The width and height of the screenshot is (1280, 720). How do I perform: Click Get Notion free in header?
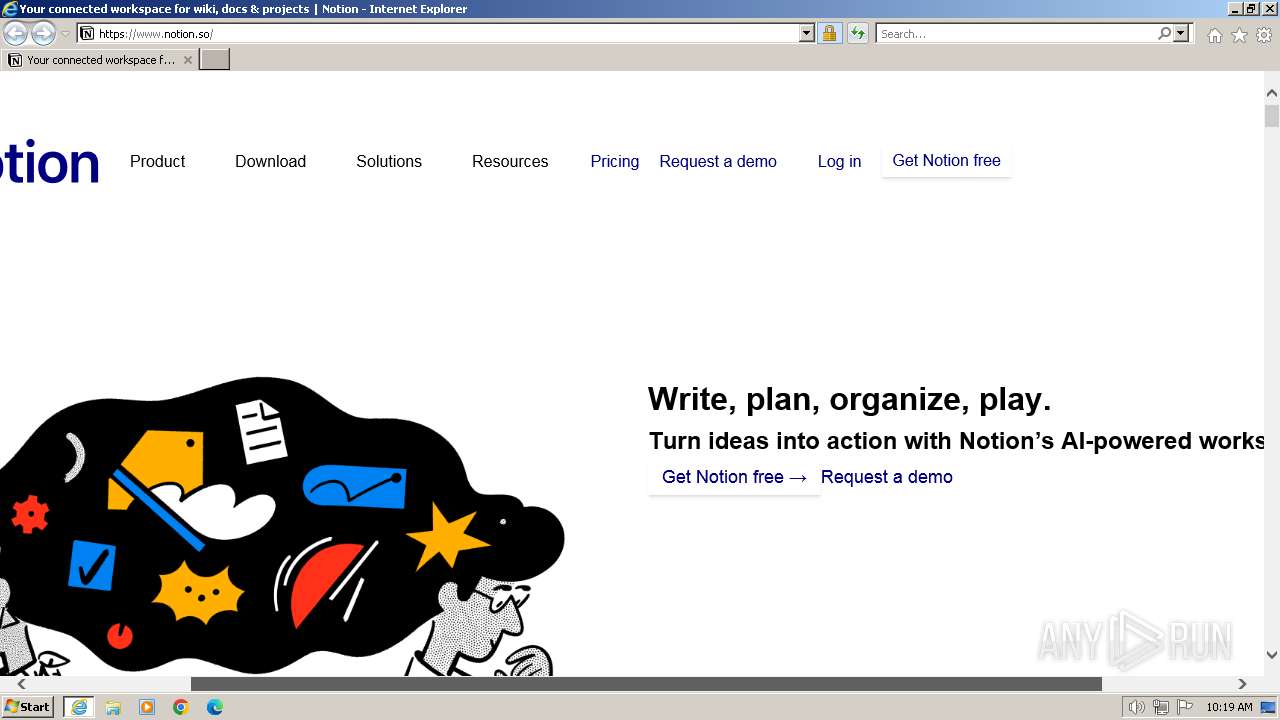click(946, 160)
